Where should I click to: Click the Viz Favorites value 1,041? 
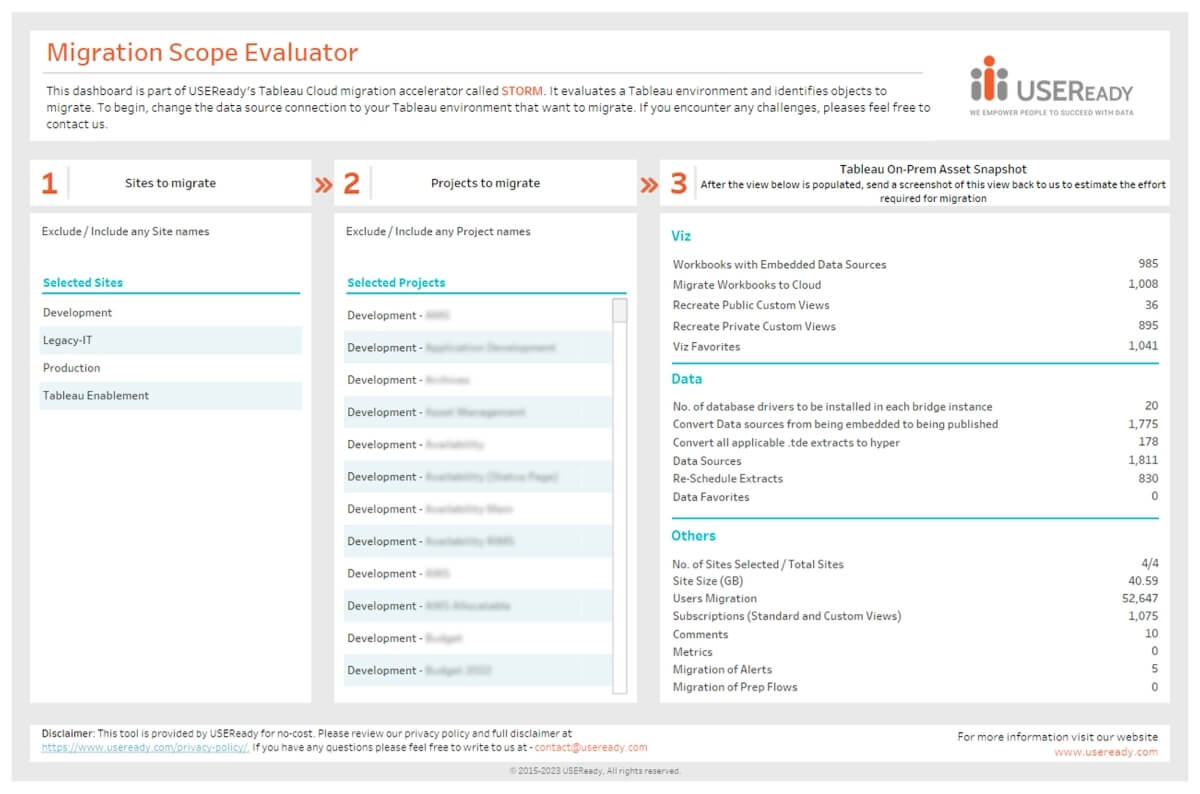click(1142, 346)
